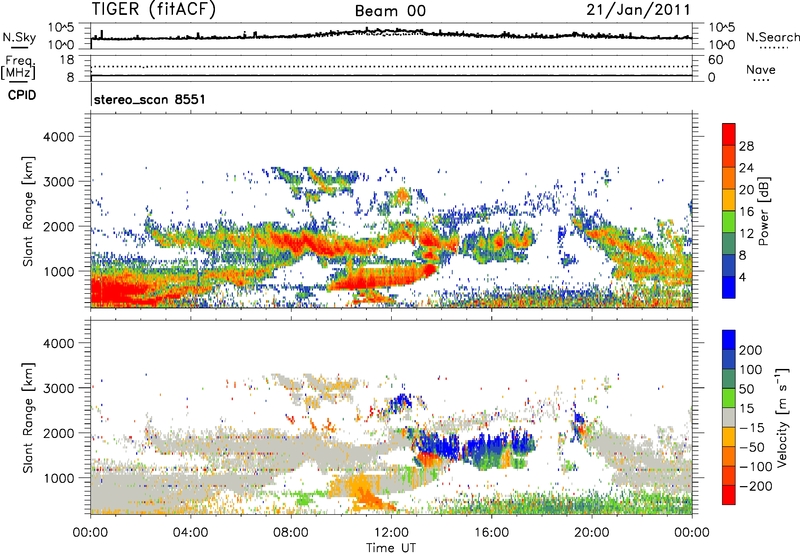Select the "N.Sky" legend label
Screen dimensions: 800x554
click(x=19, y=37)
